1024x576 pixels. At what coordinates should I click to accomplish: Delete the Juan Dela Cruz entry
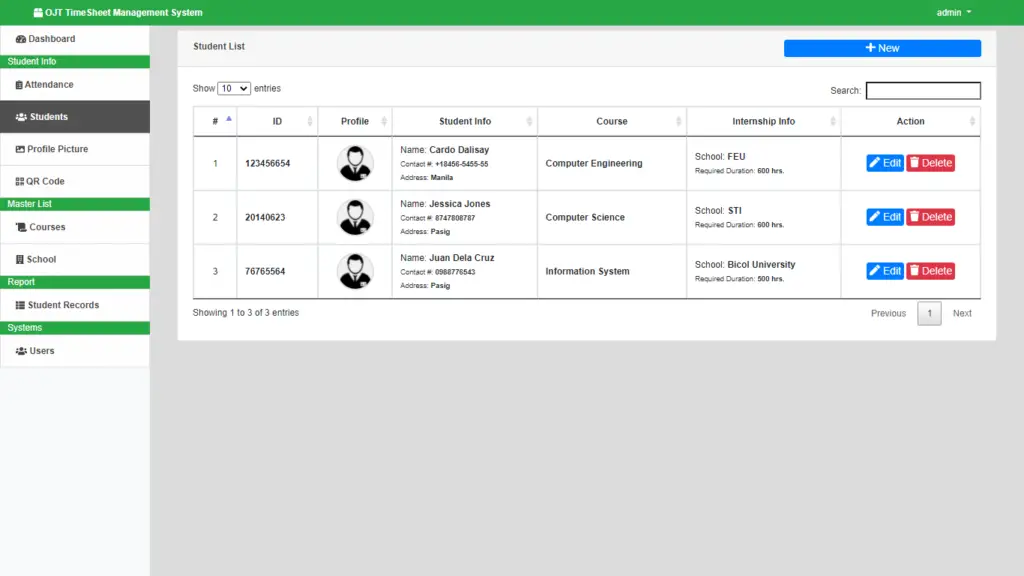930,270
